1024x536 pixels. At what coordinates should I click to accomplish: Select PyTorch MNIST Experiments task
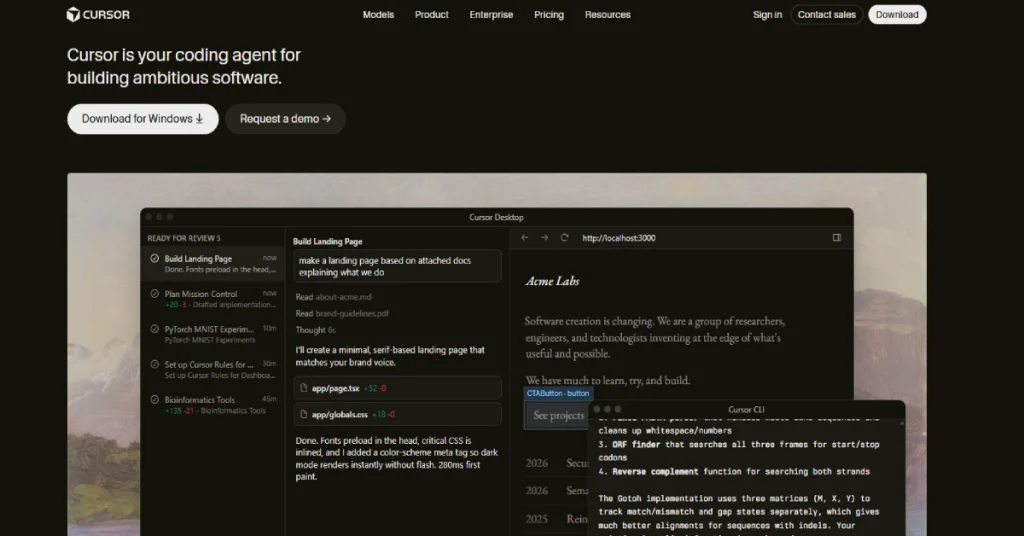tap(212, 334)
